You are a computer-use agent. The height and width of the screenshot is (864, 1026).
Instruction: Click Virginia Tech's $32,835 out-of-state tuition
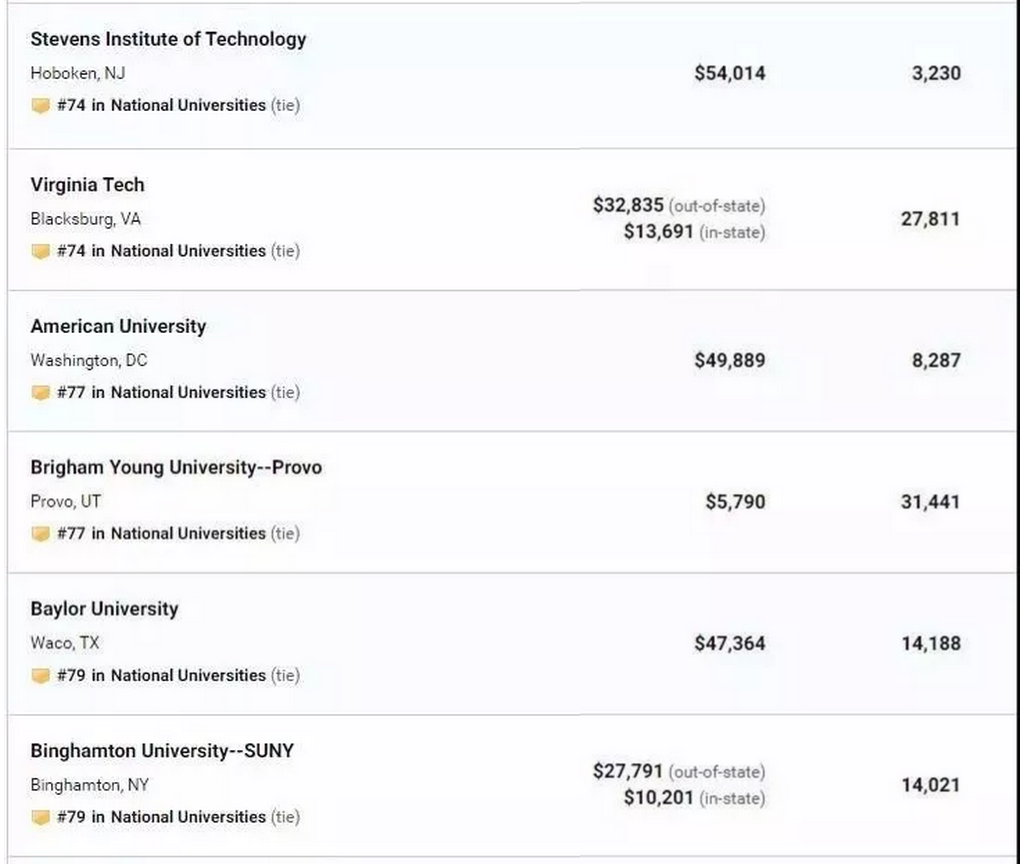628,205
